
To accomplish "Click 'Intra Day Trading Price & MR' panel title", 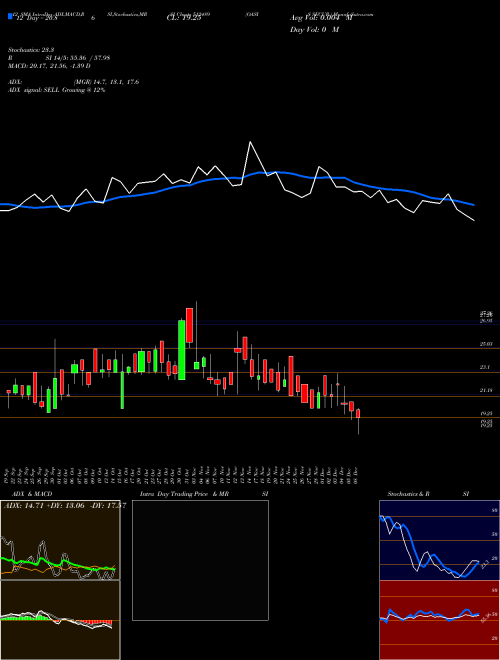I will 184,494.
